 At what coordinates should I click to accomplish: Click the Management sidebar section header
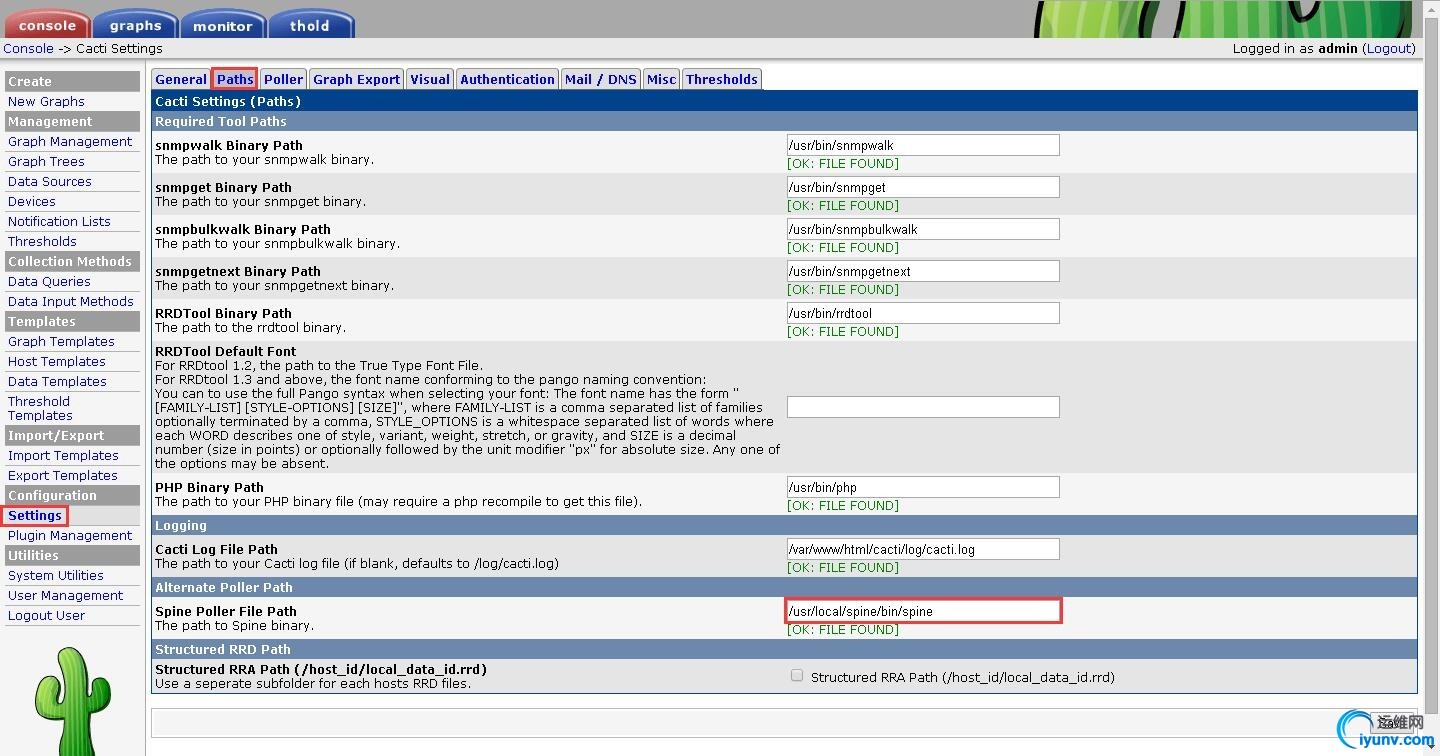tap(72, 121)
